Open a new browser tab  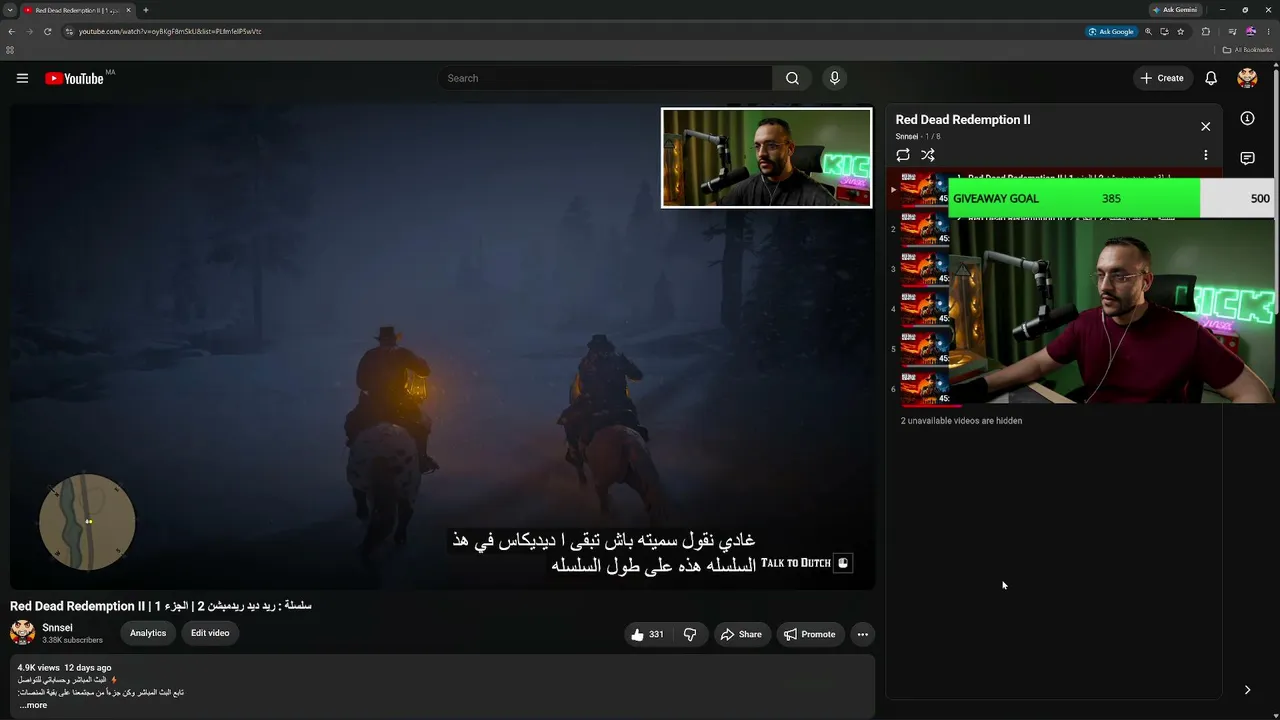(146, 10)
